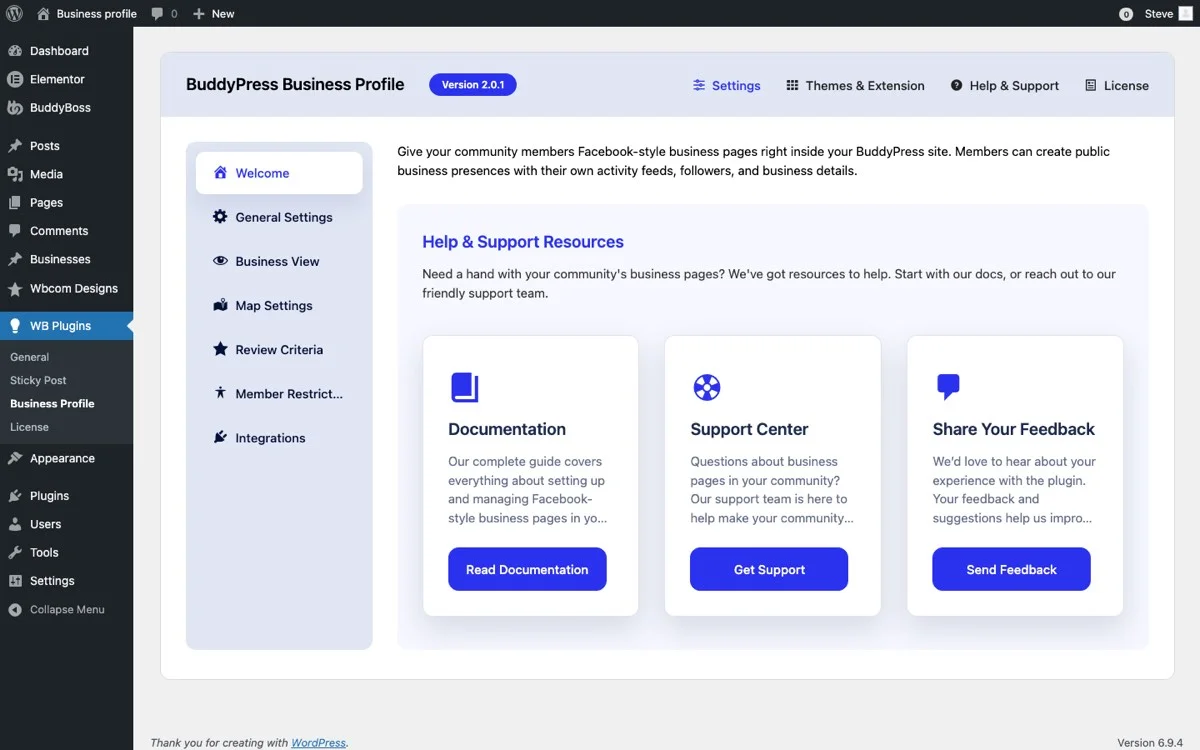Open the Business View eye item
This screenshot has height=750, width=1200.
(278, 261)
